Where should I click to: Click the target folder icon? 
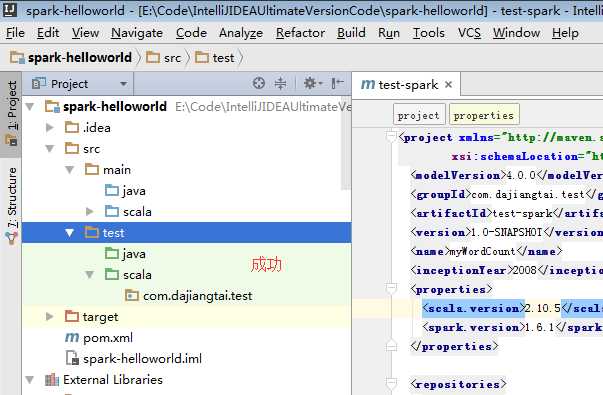pos(72,317)
